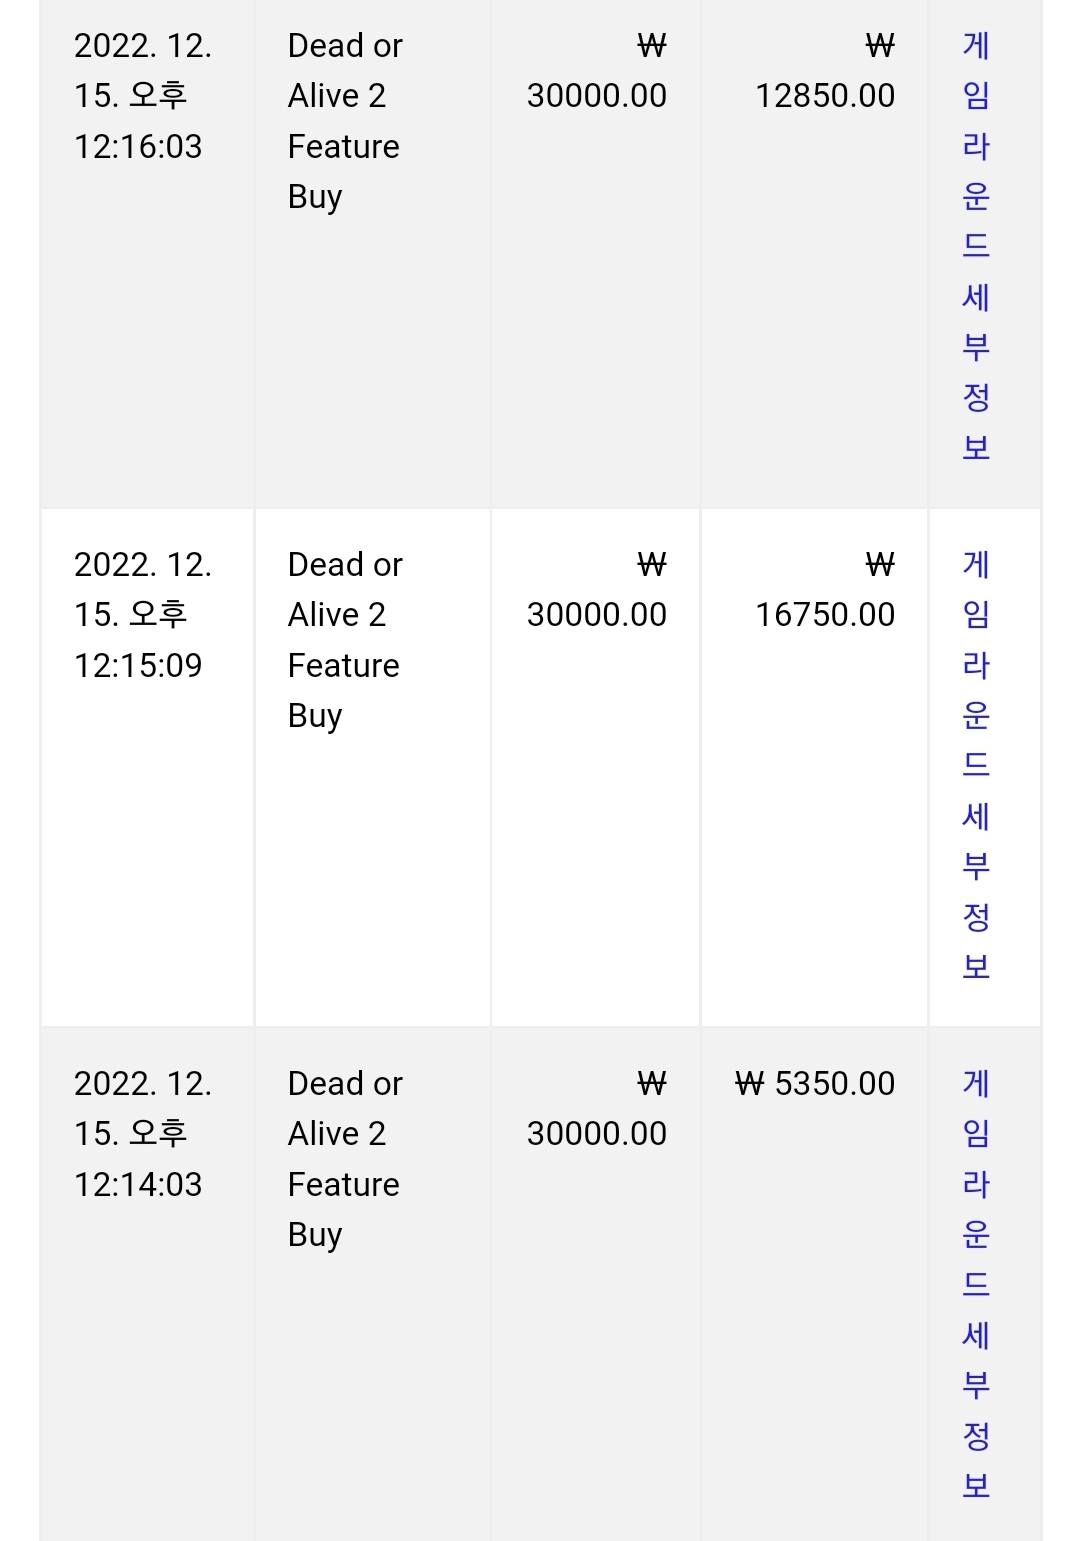Click 30000.00 bet amount in 12:15:09 row
This screenshot has height=1541, width=1080.
597,615
